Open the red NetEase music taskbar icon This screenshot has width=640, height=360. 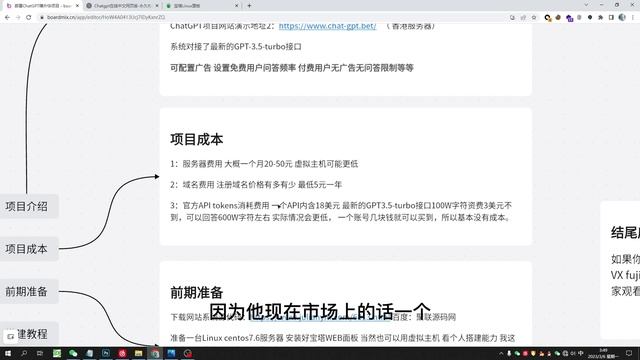click(122, 353)
